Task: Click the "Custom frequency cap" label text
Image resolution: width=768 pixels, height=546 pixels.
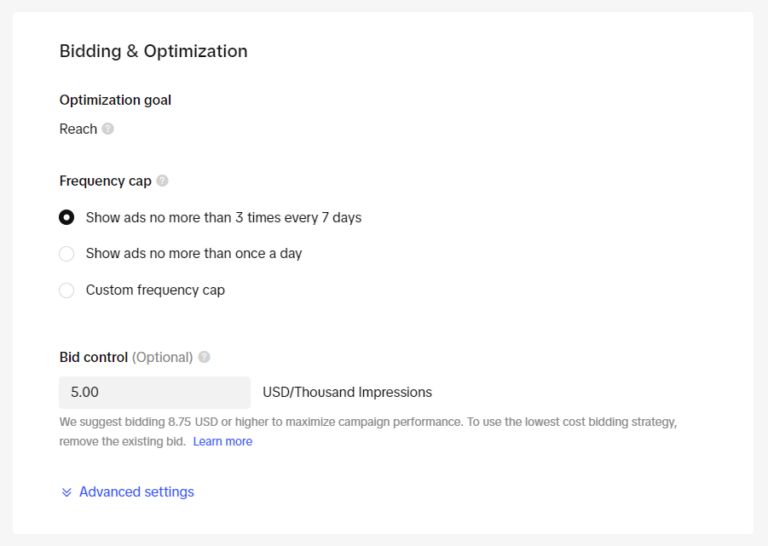Action: (x=155, y=290)
